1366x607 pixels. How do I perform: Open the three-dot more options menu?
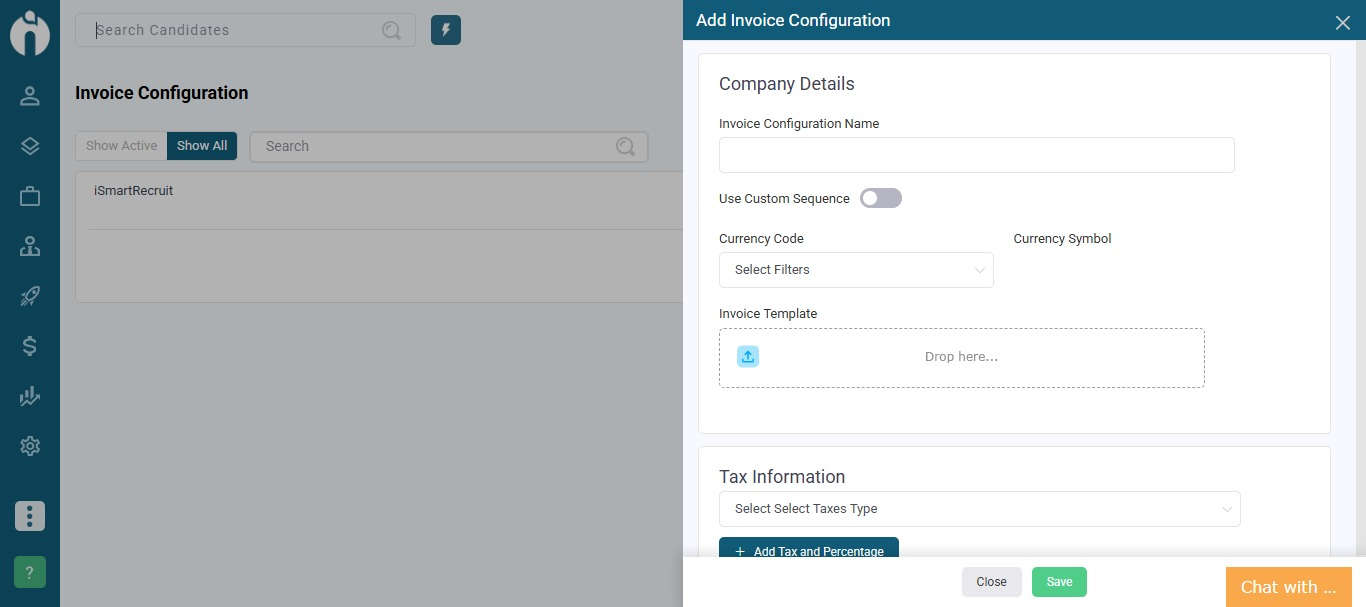coord(30,516)
